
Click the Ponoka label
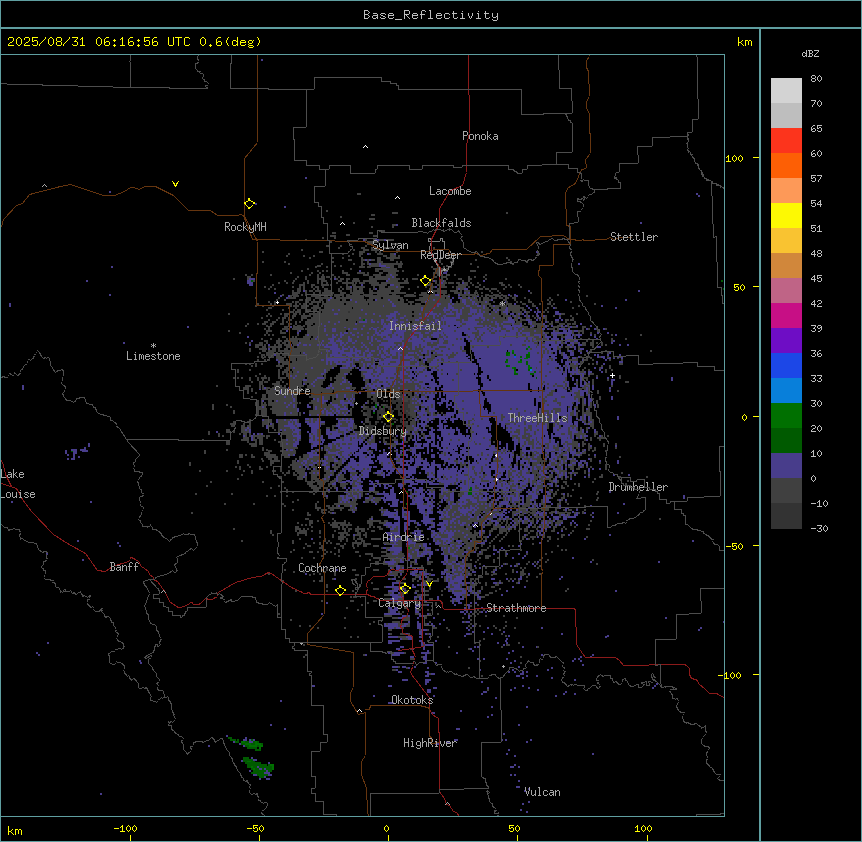[480, 136]
